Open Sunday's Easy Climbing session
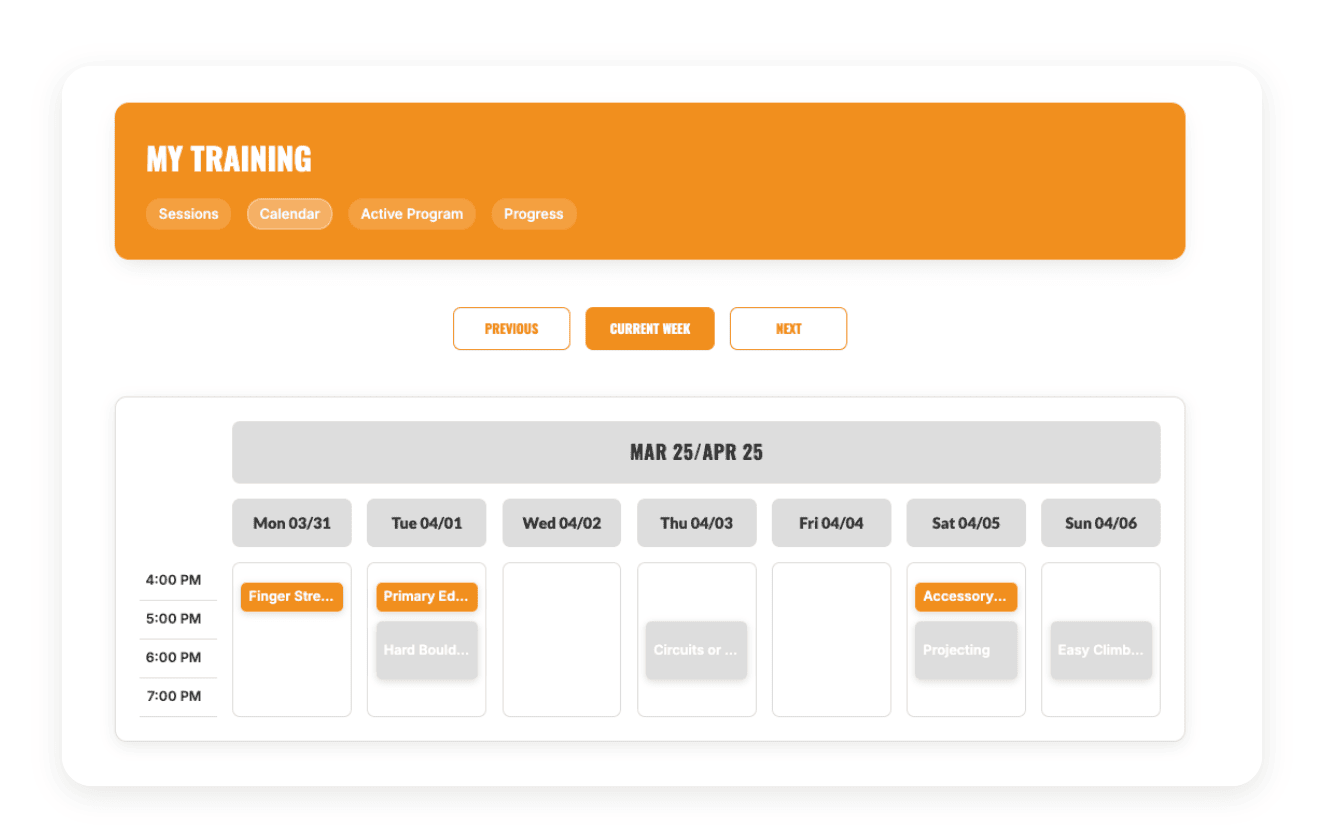This screenshot has width=1318, height=838. point(1100,650)
